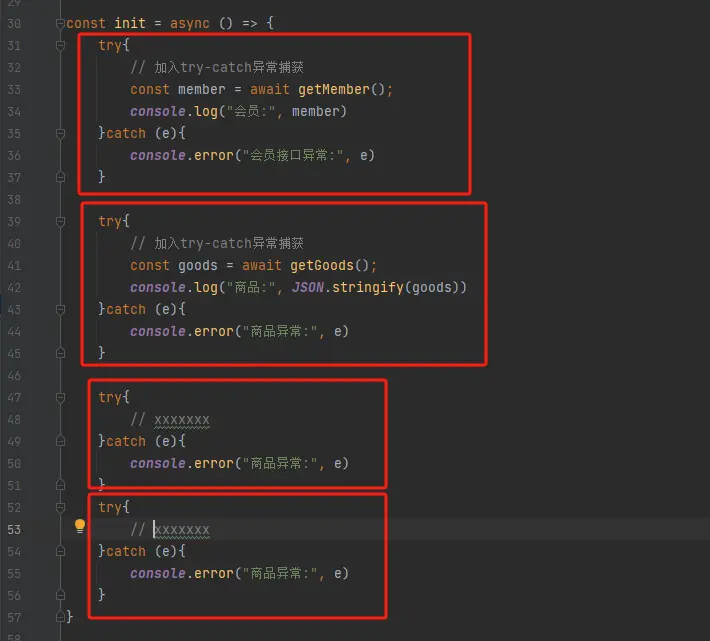Click console.error on line 44
The height and width of the screenshot is (641, 710).
182,331
